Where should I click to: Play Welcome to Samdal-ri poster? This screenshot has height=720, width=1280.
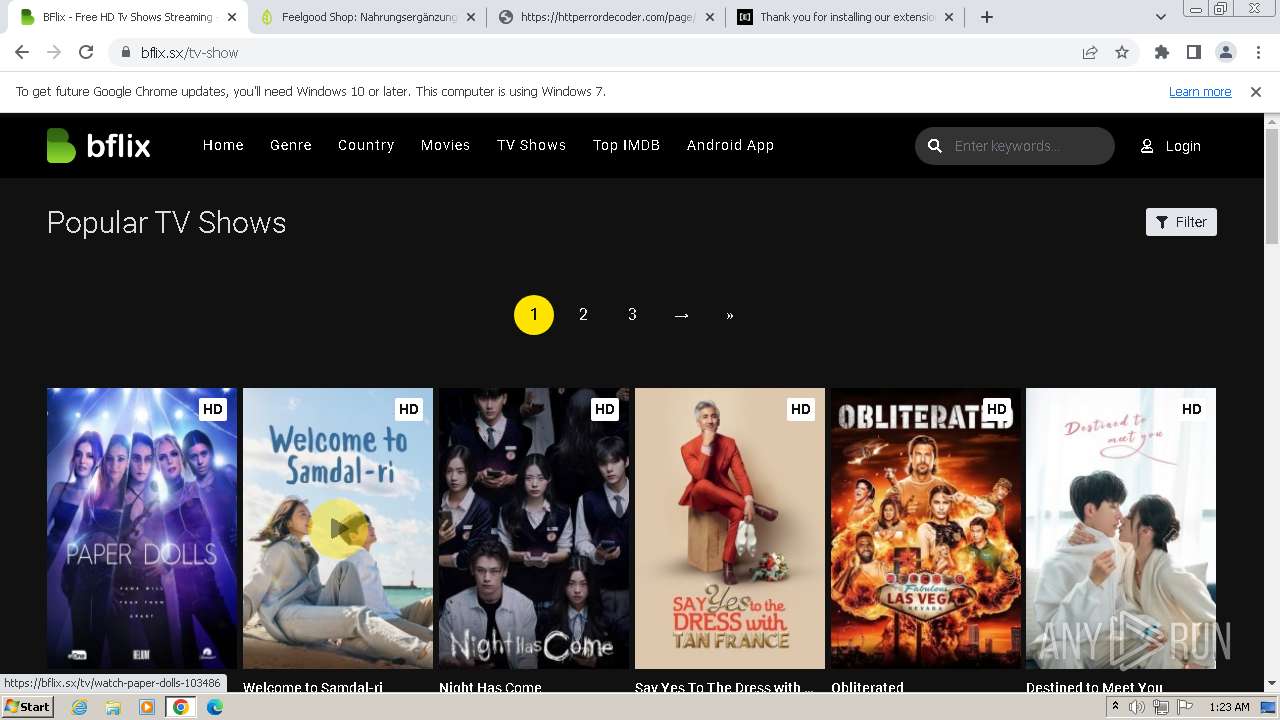coord(338,528)
